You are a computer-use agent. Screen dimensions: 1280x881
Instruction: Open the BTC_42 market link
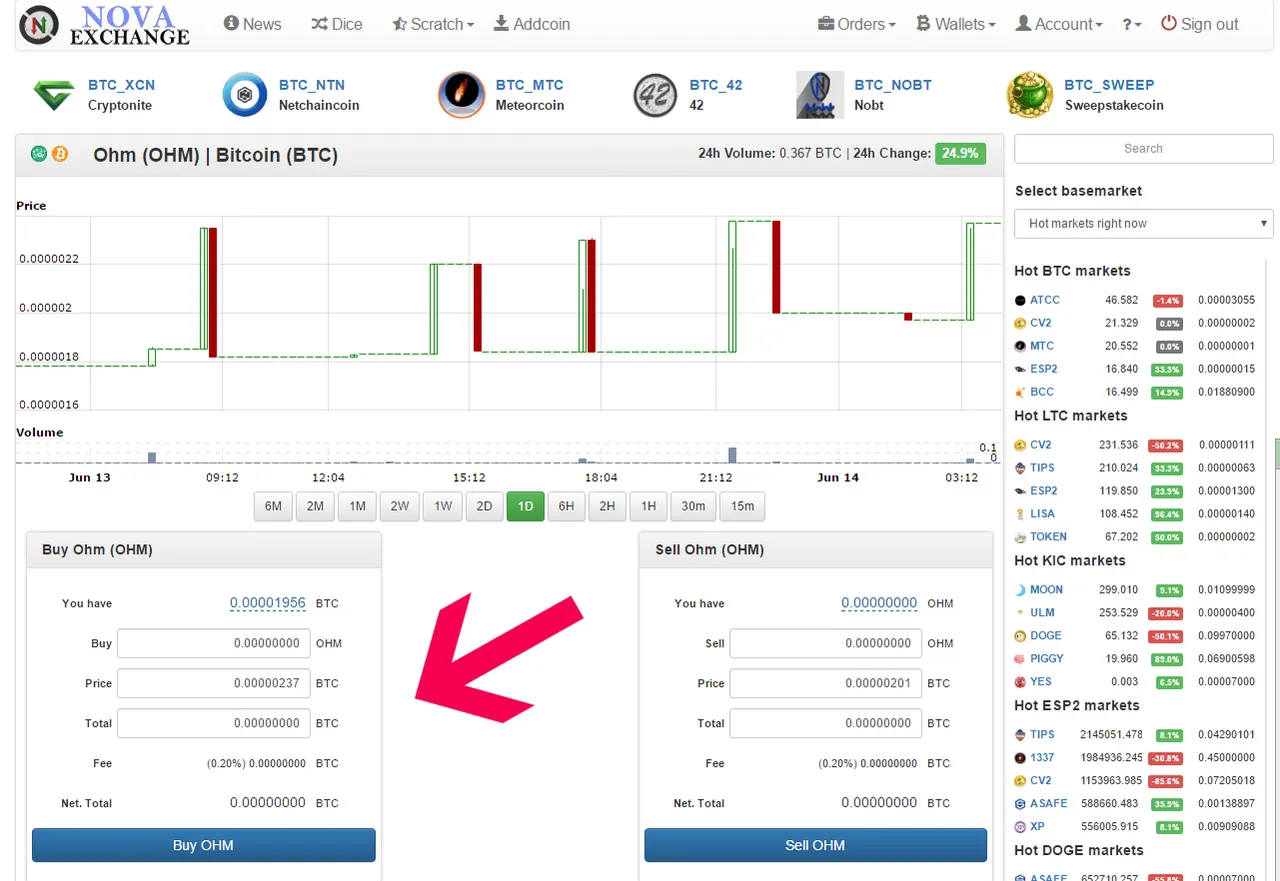pyautogui.click(x=716, y=85)
